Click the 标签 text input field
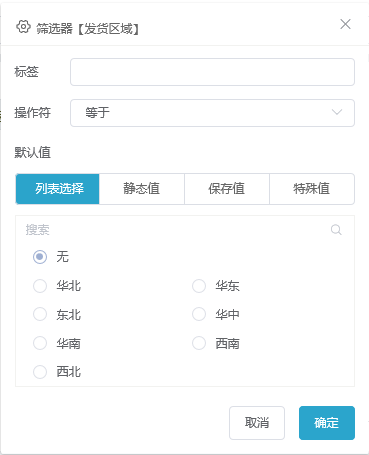The height and width of the screenshot is (455, 369). pos(212,72)
